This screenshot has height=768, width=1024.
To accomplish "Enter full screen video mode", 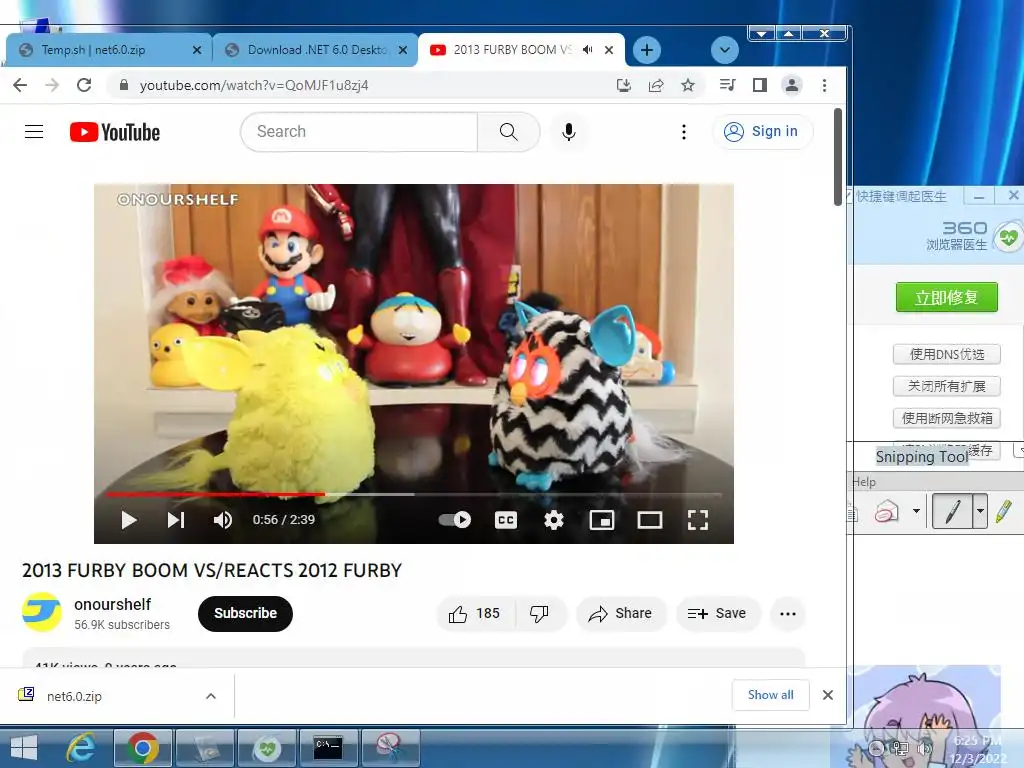I will pos(697,520).
